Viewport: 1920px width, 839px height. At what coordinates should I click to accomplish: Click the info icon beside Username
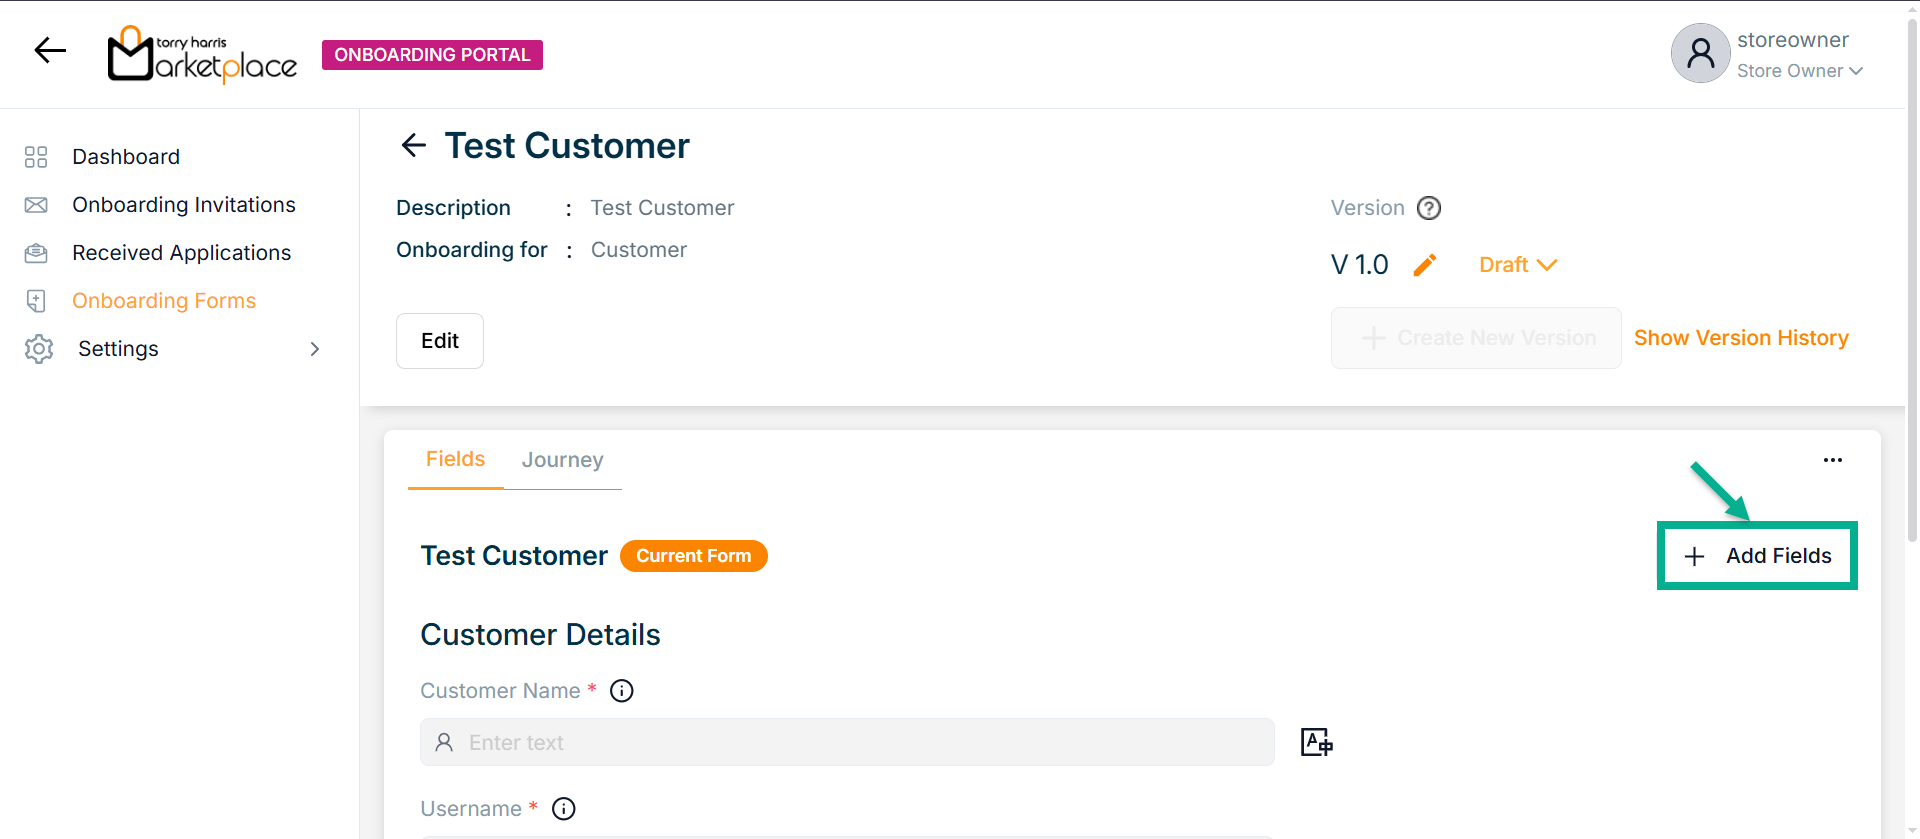[564, 809]
